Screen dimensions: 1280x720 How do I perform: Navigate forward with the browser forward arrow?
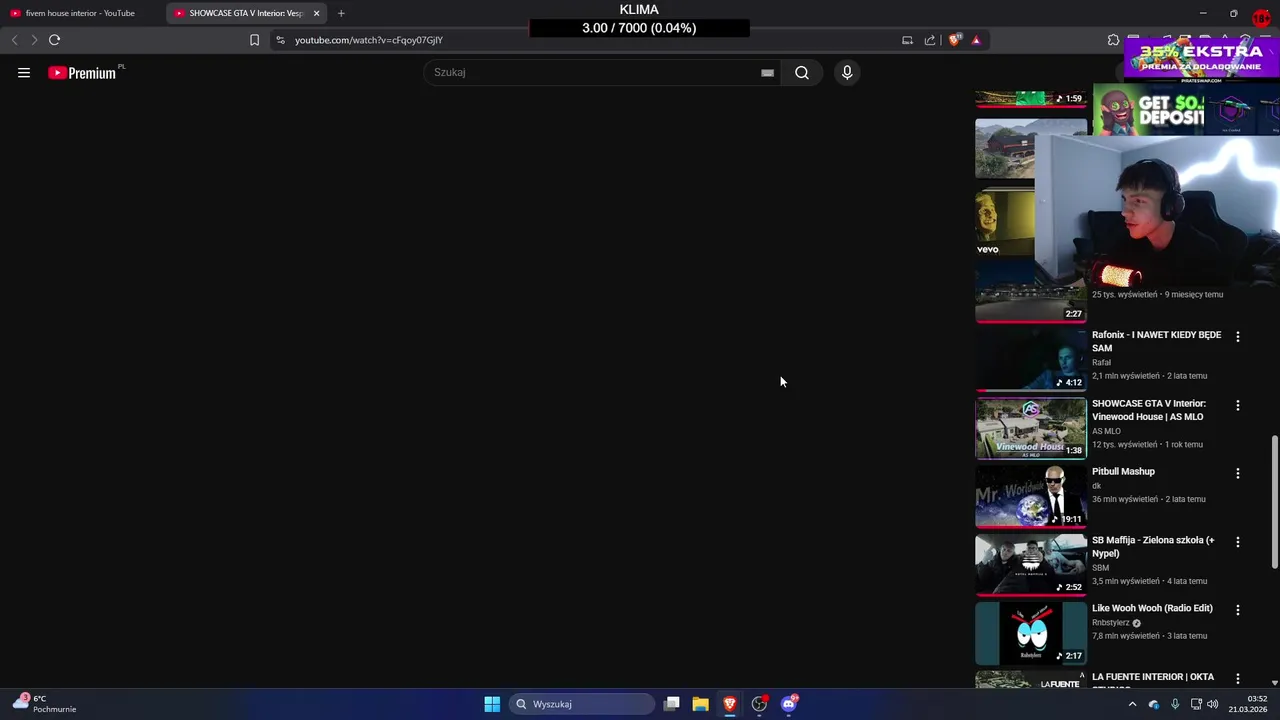tap(34, 40)
